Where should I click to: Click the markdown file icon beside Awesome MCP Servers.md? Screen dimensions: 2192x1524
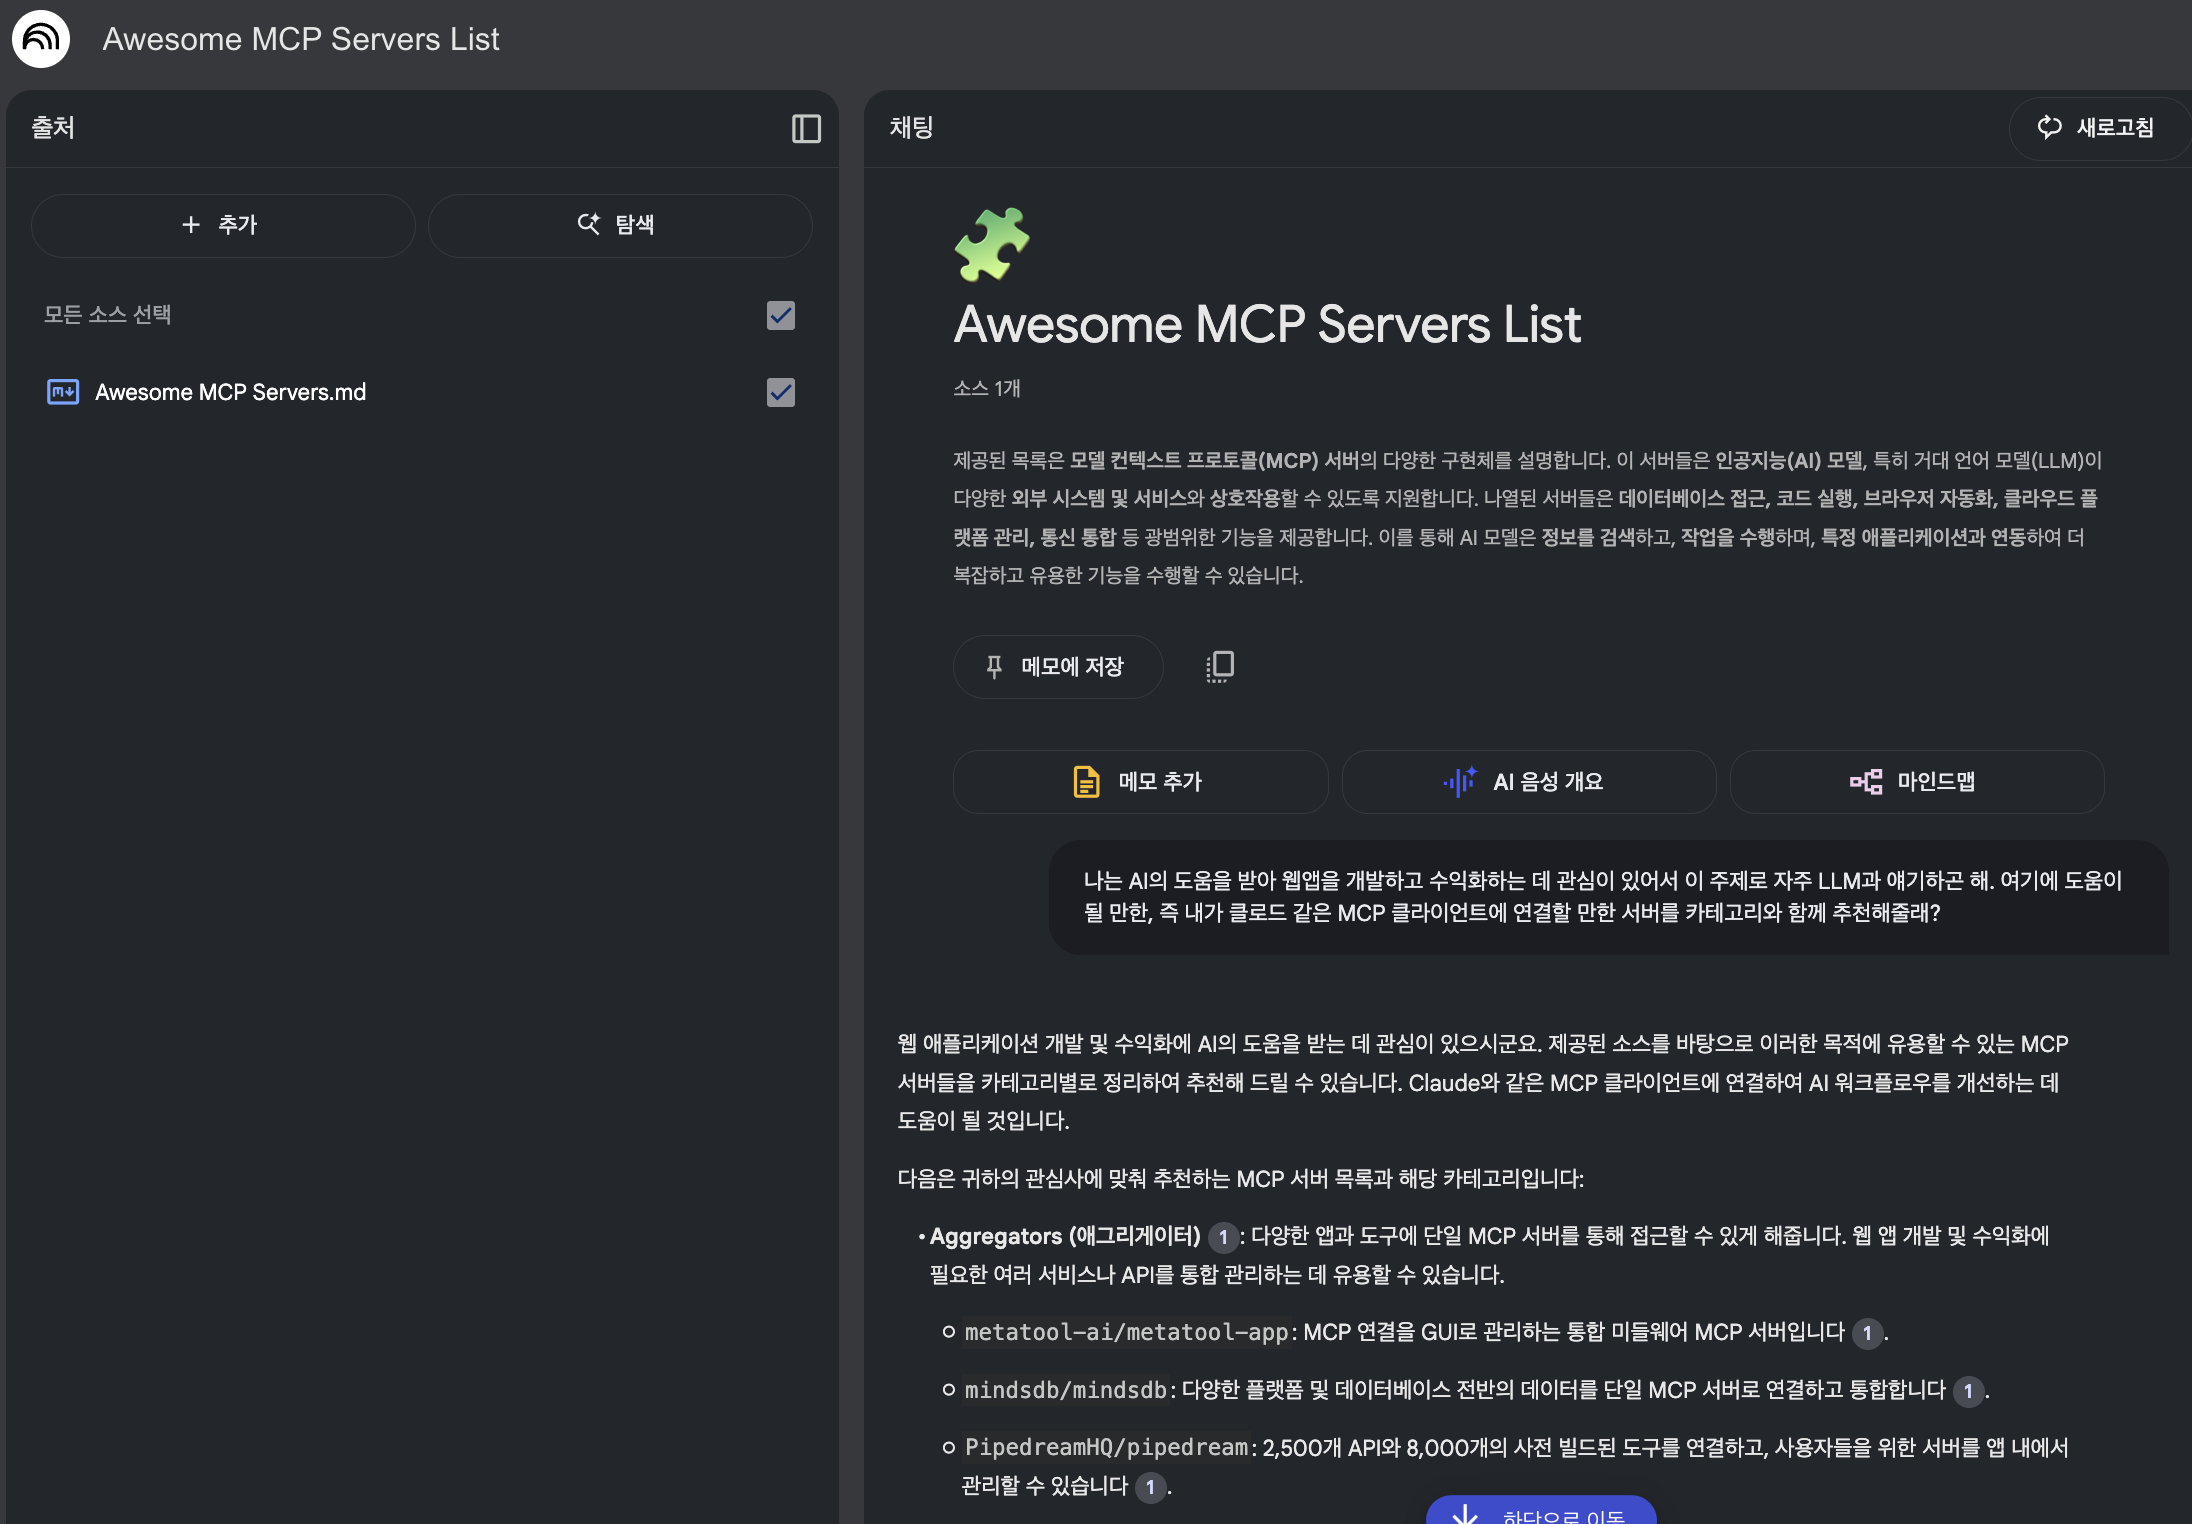pos(62,392)
